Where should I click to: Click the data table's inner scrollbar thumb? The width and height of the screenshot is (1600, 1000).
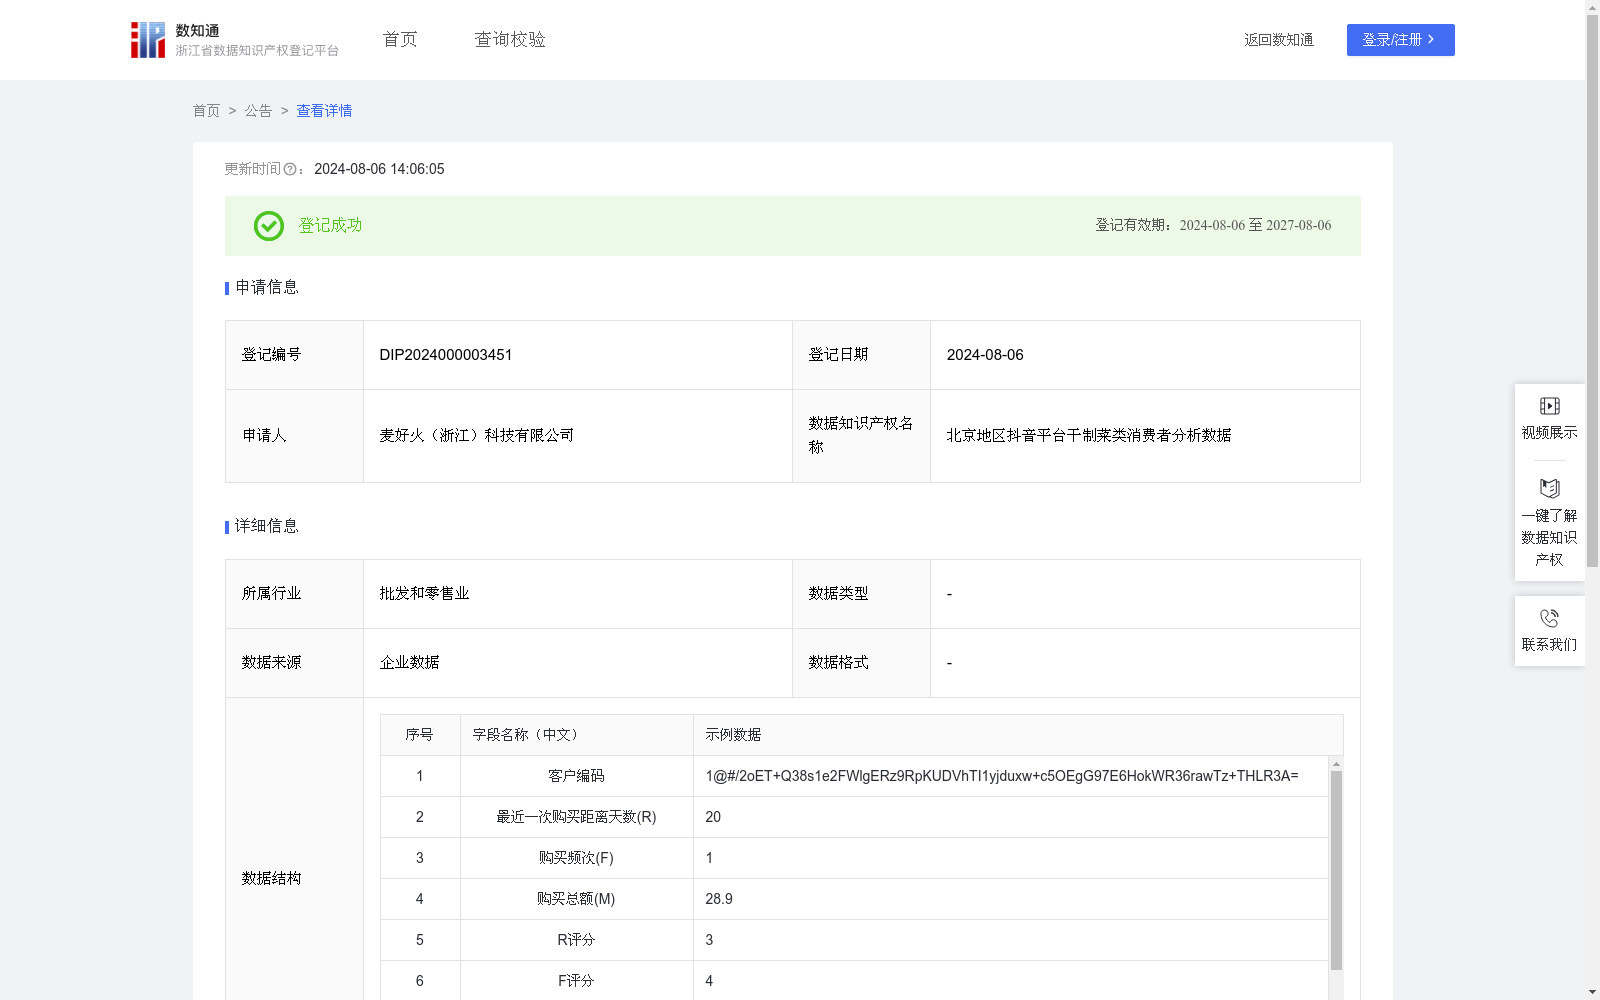(x=1336, y=870)
